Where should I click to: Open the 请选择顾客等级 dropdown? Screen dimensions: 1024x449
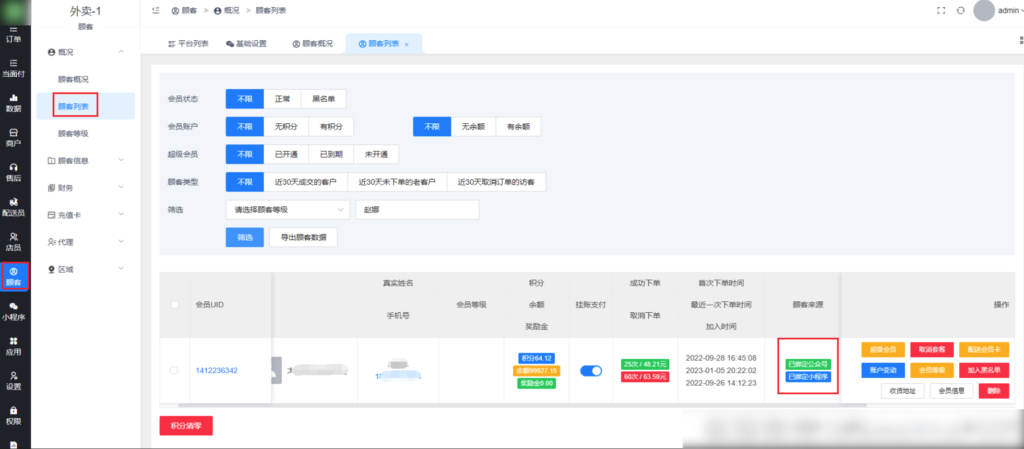288,209
